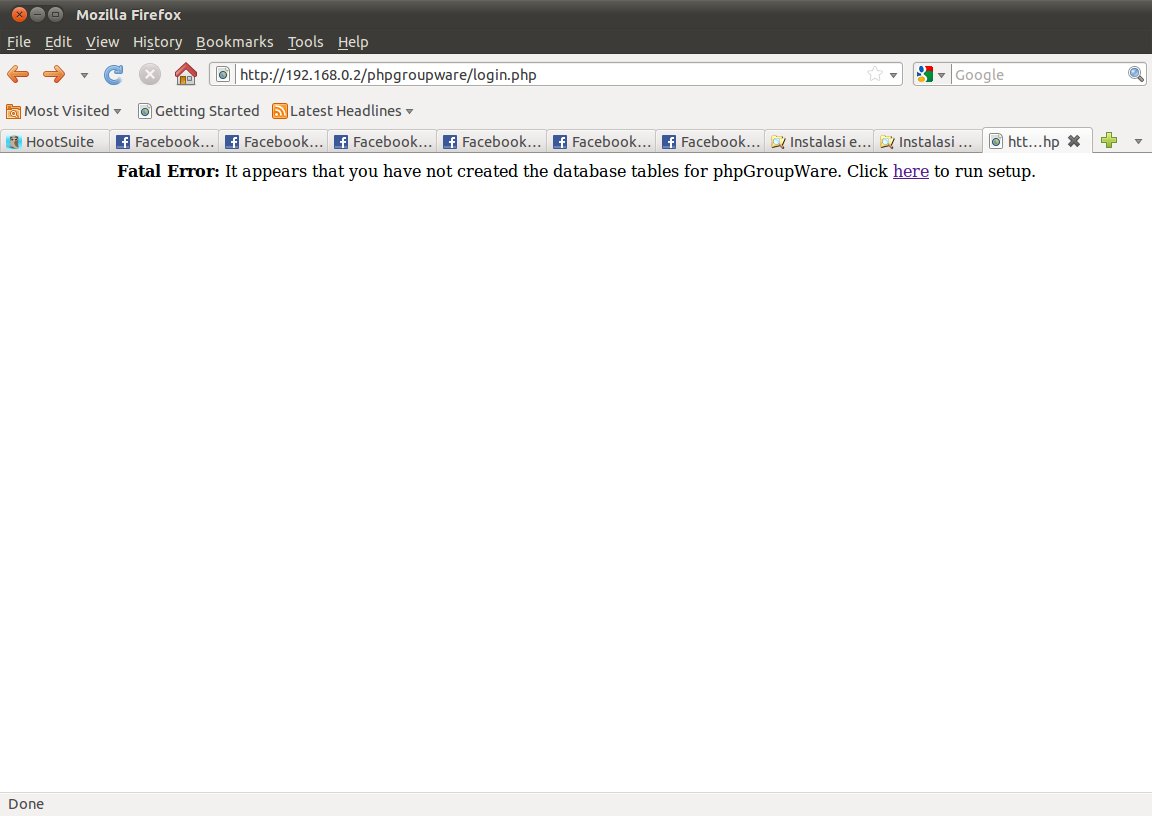Click the site identity icon in the URL bar
1152x816 pixels.
(223, 74)
